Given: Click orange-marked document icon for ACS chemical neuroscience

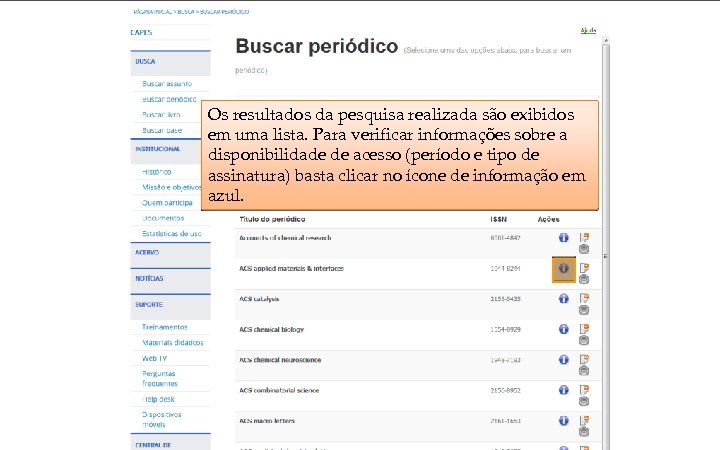Looking at the screenshot, I should pyautogui.click(x=584, y=359).
